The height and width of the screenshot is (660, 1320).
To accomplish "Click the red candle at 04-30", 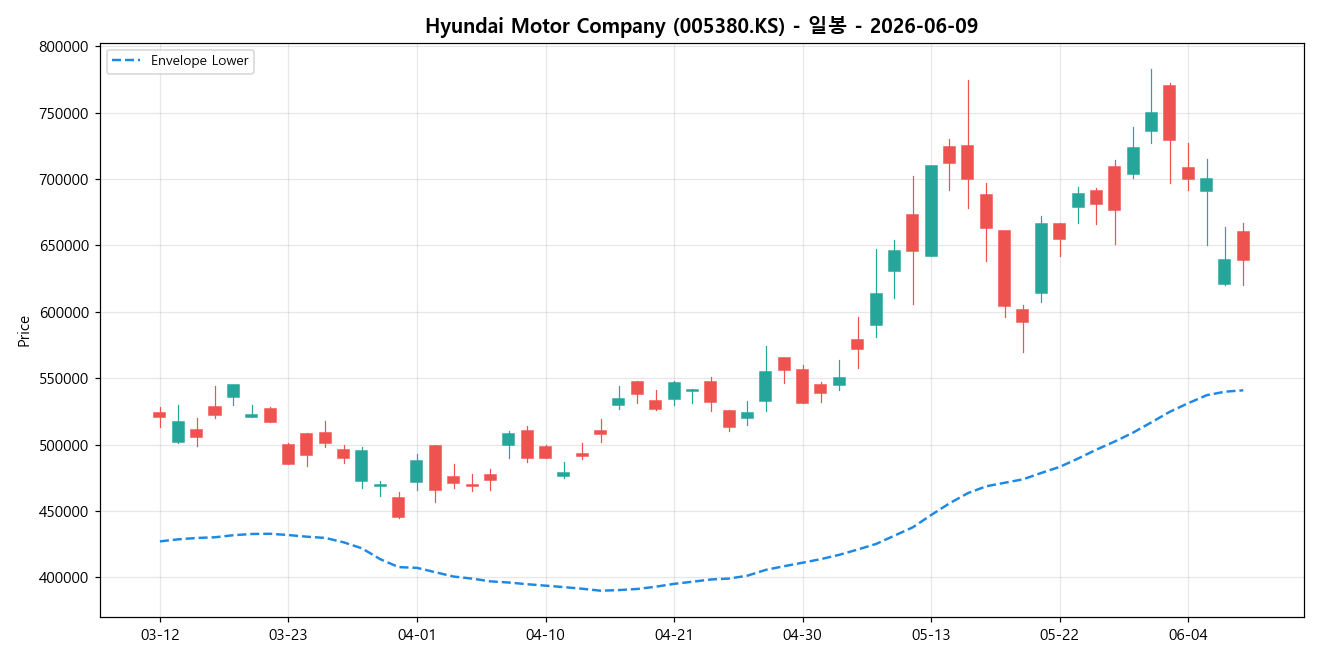I will coord(802,386).
